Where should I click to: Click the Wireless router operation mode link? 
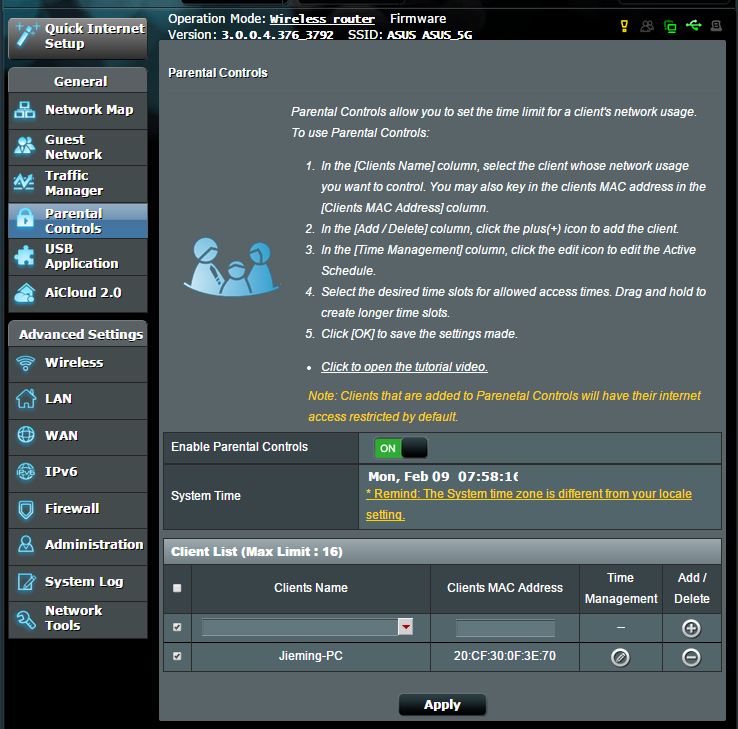tap(322, 19)
